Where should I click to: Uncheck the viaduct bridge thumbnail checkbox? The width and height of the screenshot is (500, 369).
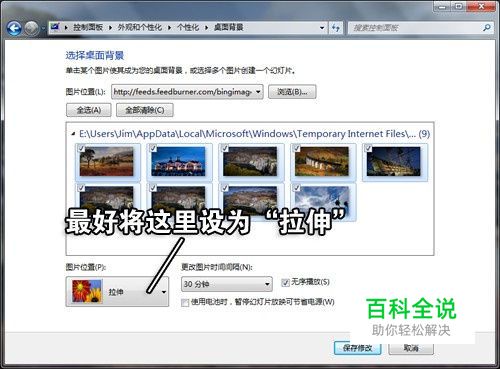click(x=297, y=149)
